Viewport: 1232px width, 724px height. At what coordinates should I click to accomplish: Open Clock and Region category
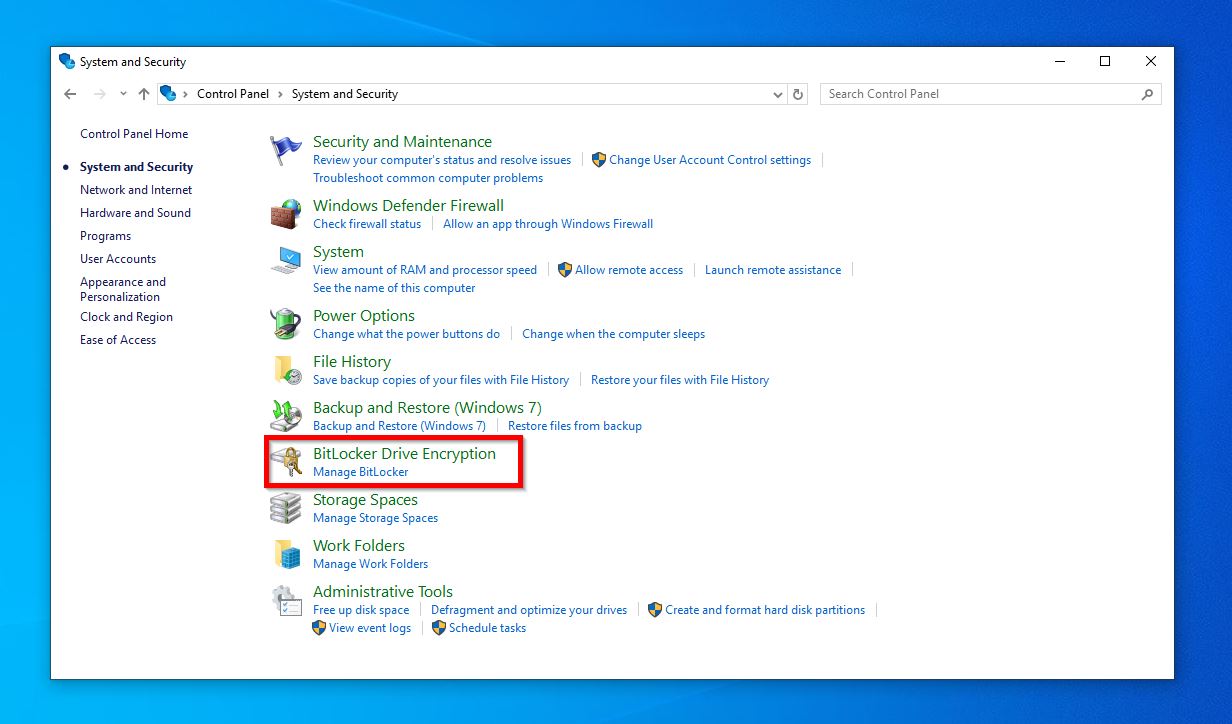(x=126, y=317)
